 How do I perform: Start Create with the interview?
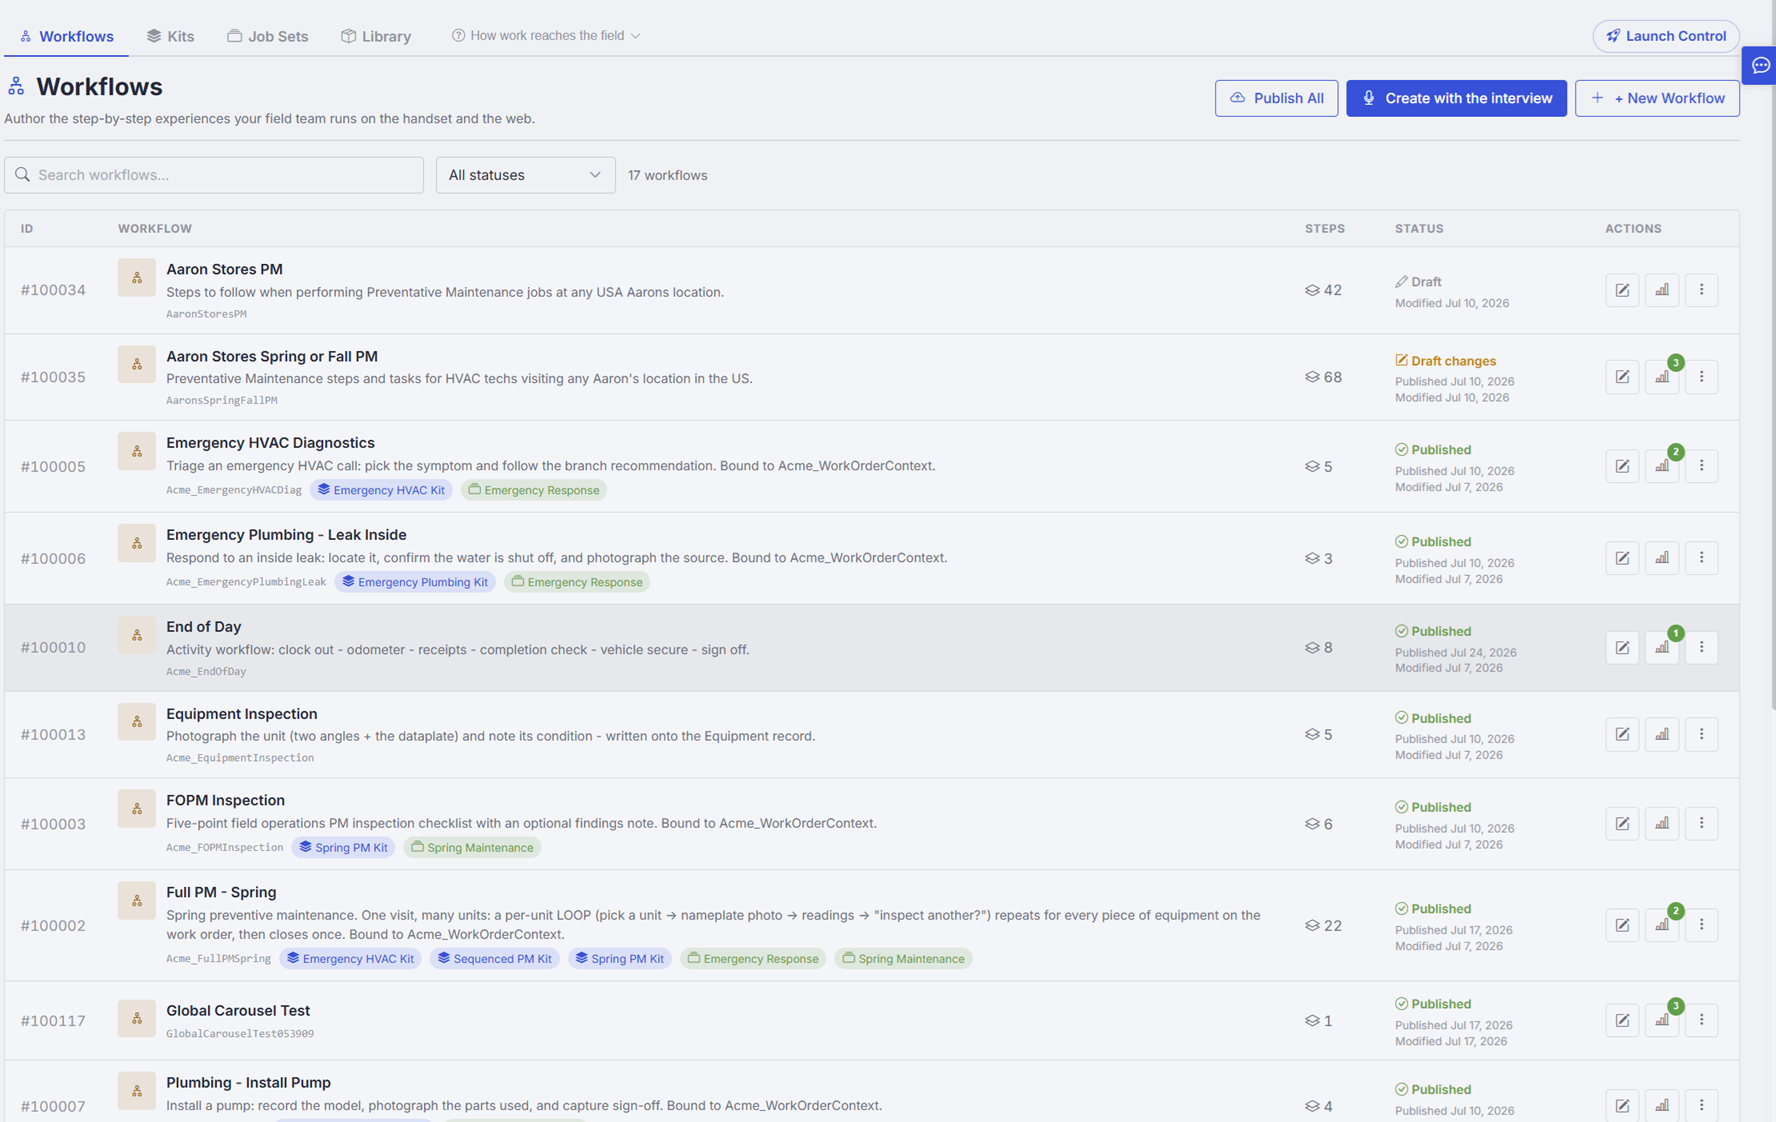pos(1456,98)
